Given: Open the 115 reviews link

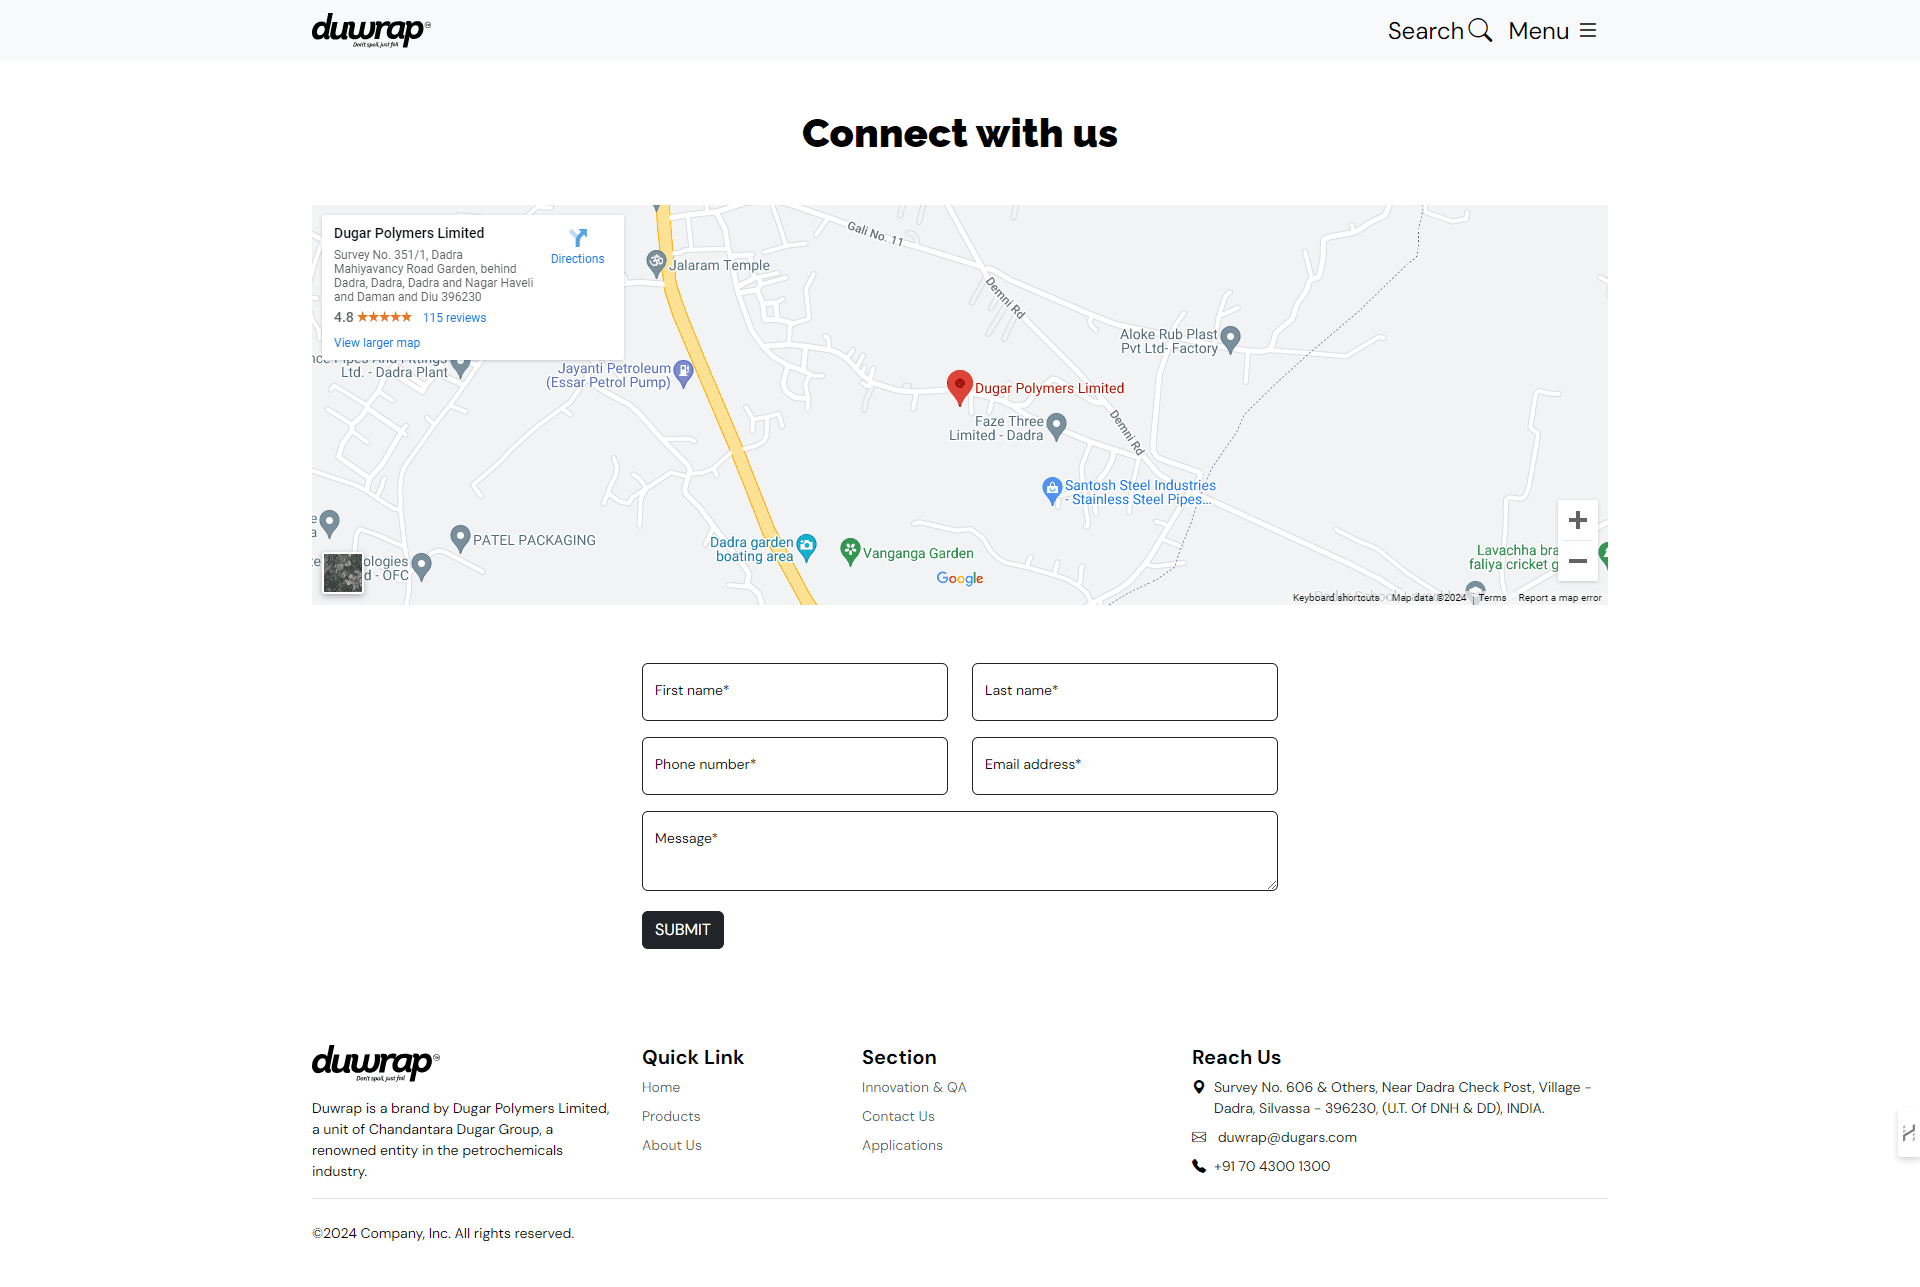Looking at the screenshot, I should pos(454,318).
